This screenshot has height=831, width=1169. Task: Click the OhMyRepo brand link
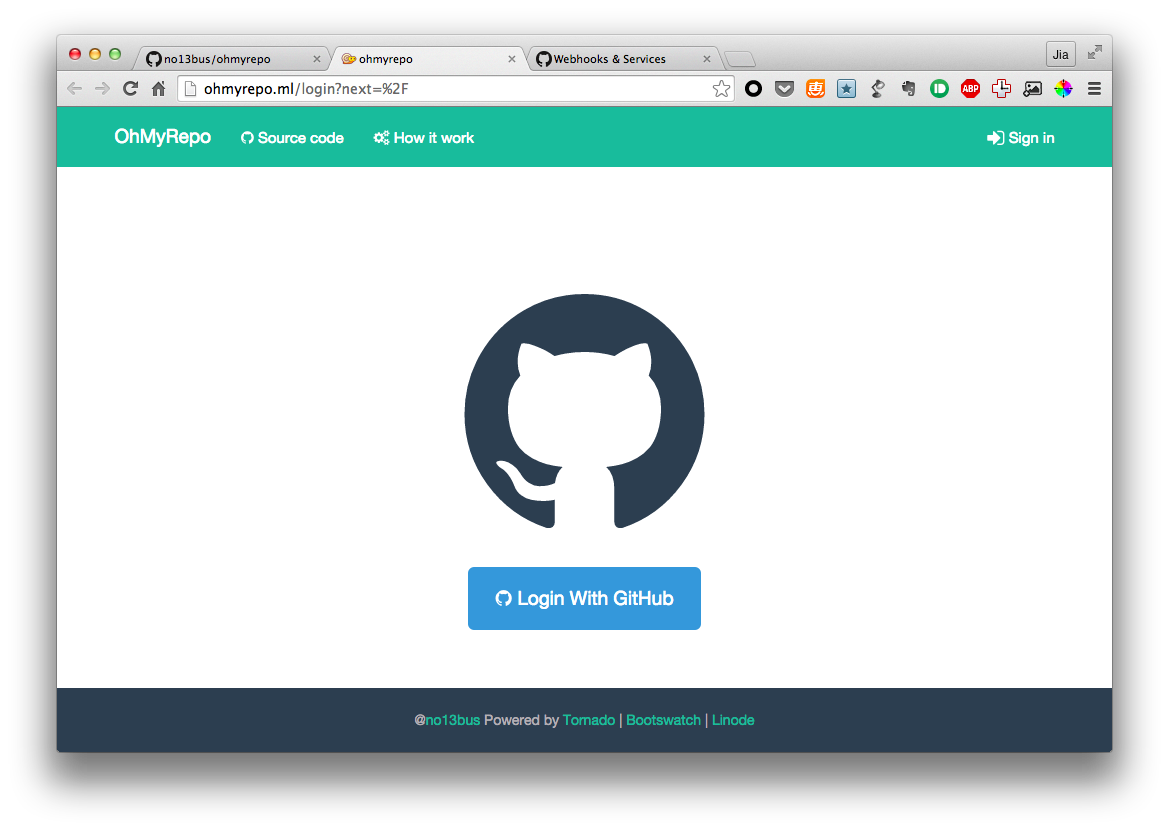[x=163, y=137]
